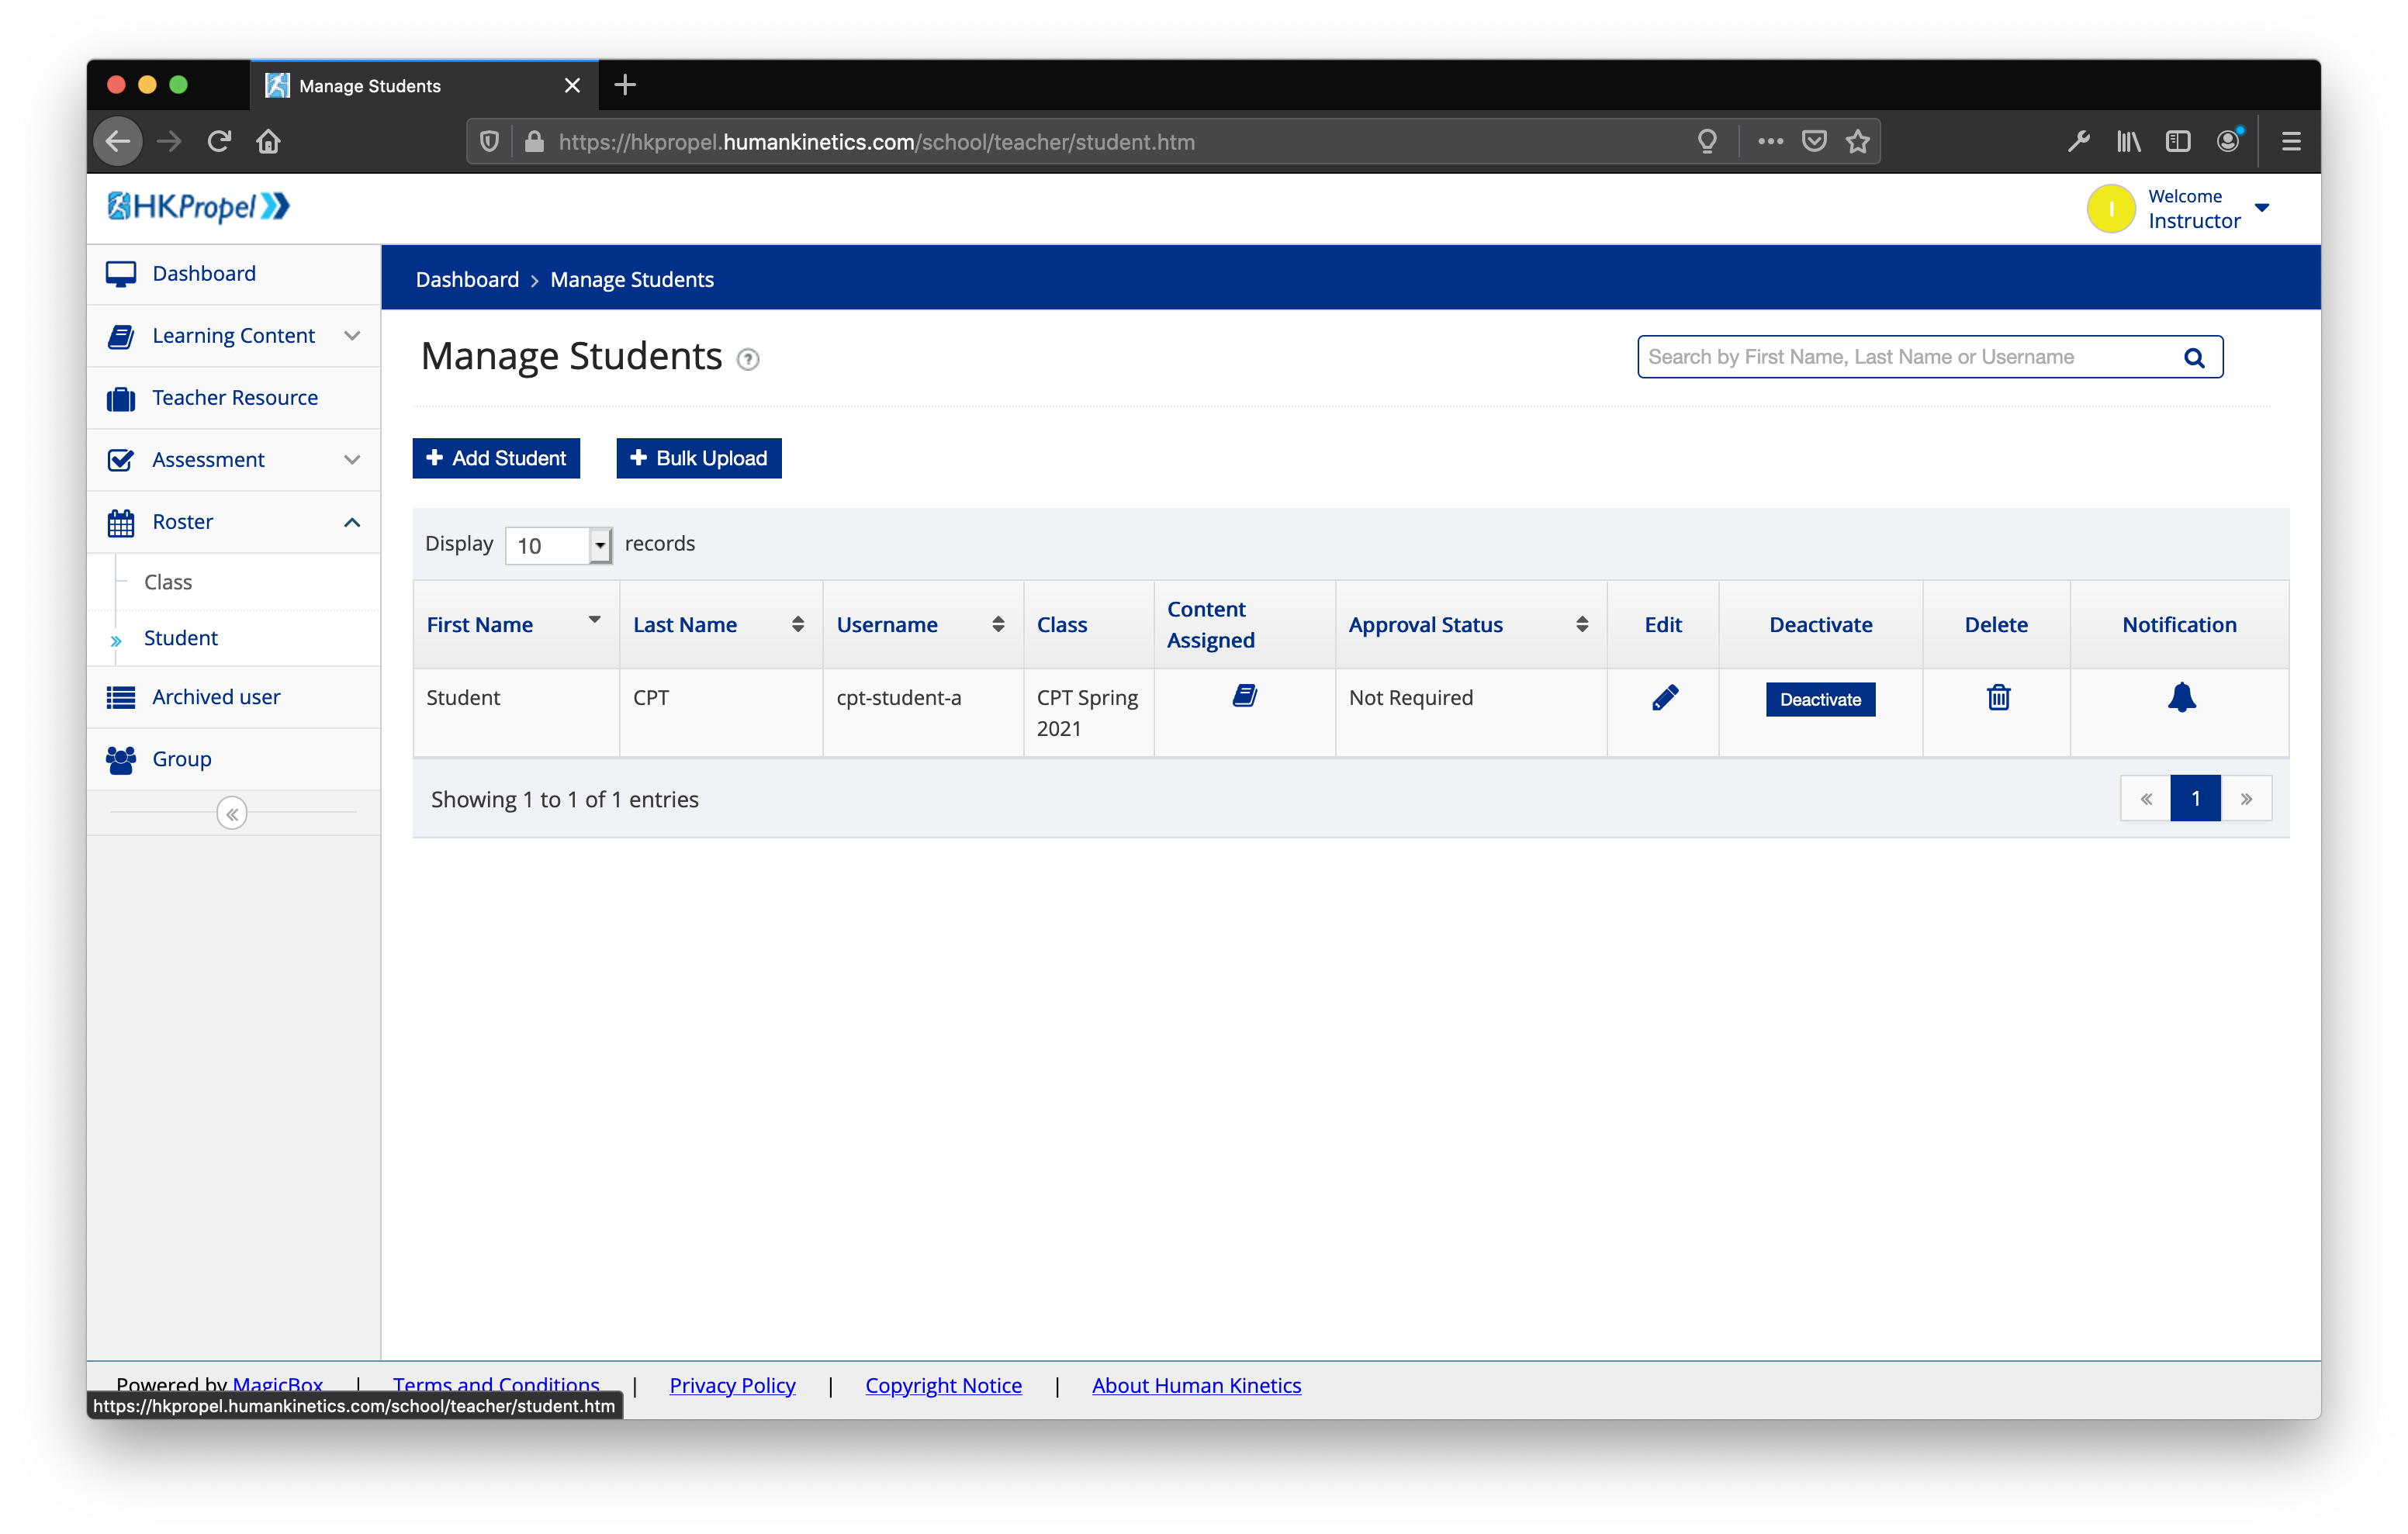Bookmark the page with the star icon
This screenshot has height=1534, width=2408.
pyautogui.click(x=1857, y=142)
